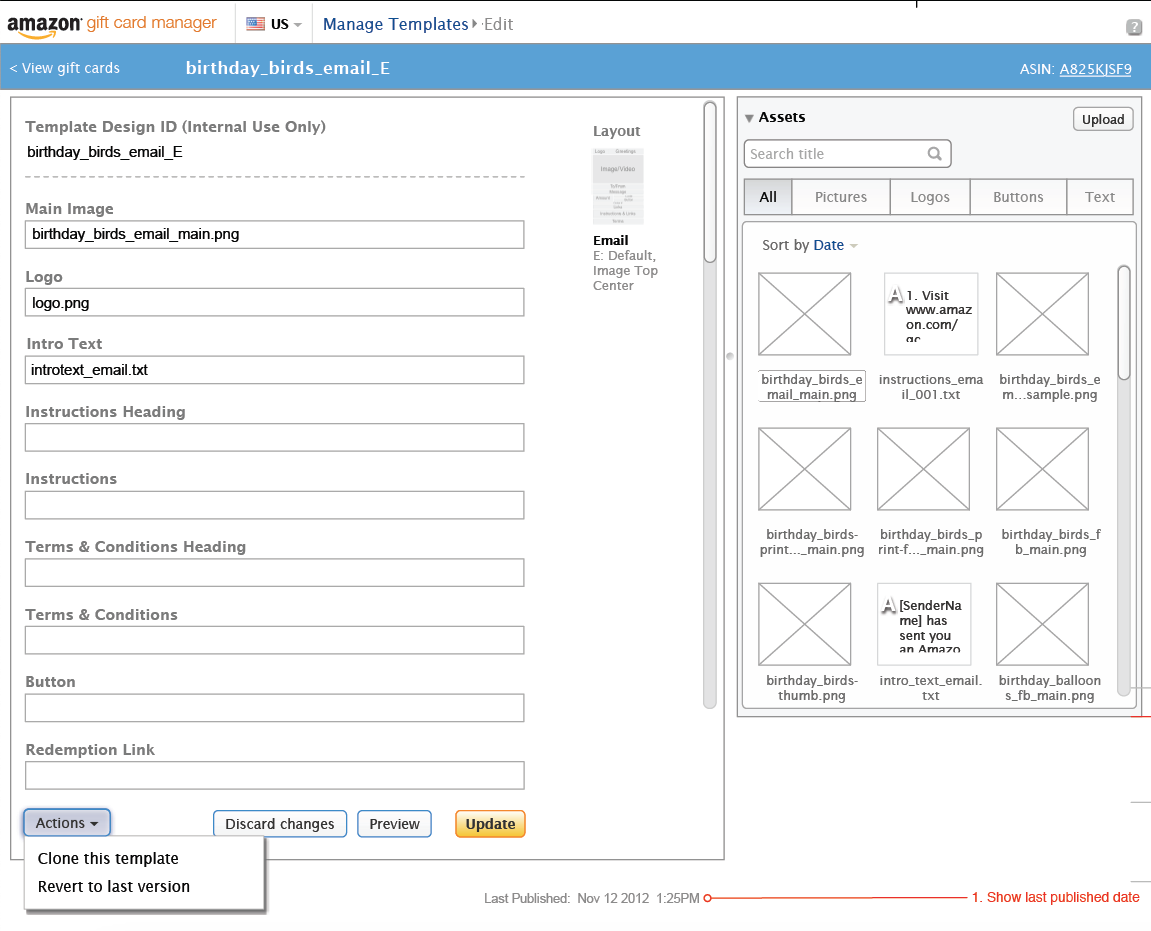This screenshot has width=1151, height=931.
Task: Click the Amazon gift card manager logo
Action: tap(112, 24)
